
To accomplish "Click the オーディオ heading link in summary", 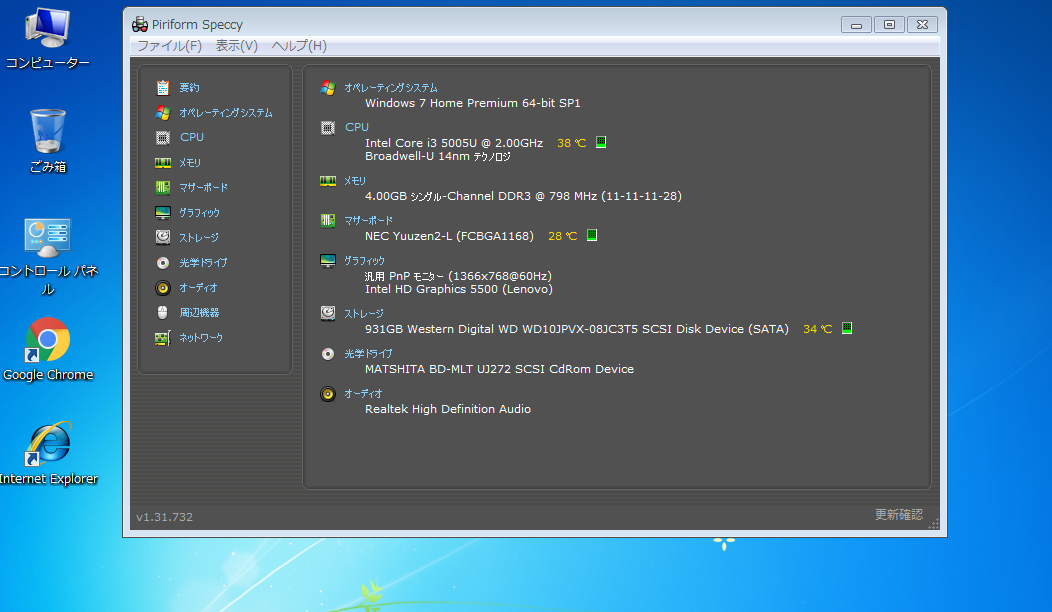I will pyautogui.click(x=363, y=394).
